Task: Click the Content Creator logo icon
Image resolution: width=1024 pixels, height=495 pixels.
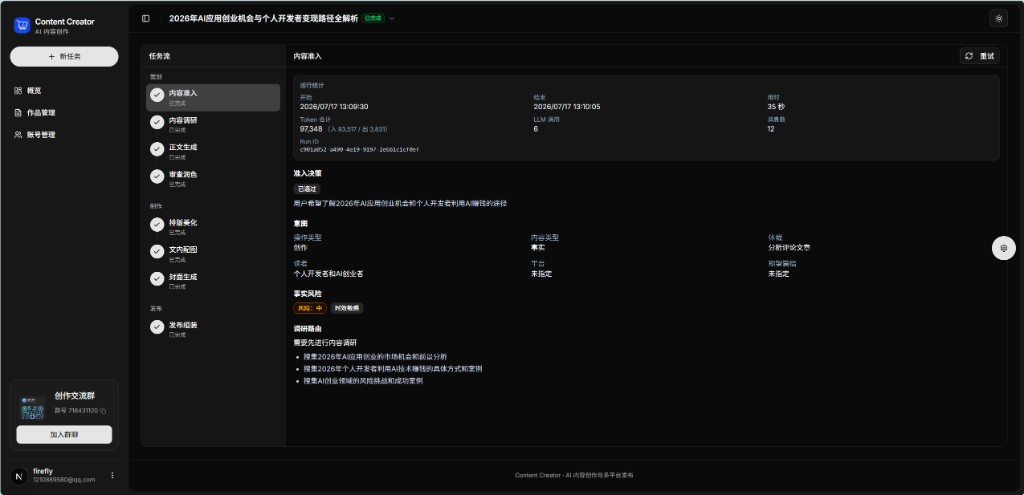Action: point(22,25)
